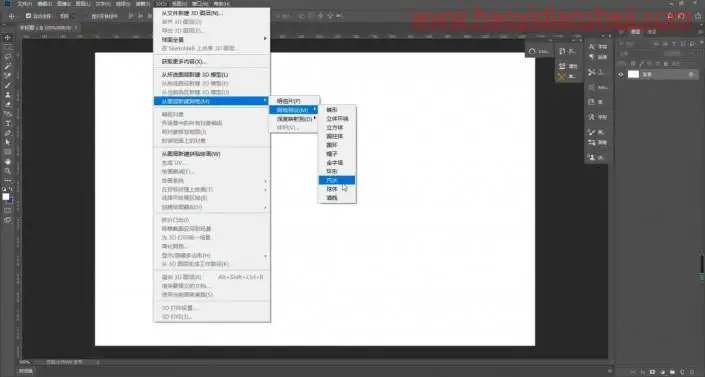
Task: Open the 滤镜 menu
Action: pyautogui.click(x=143, y=4)
